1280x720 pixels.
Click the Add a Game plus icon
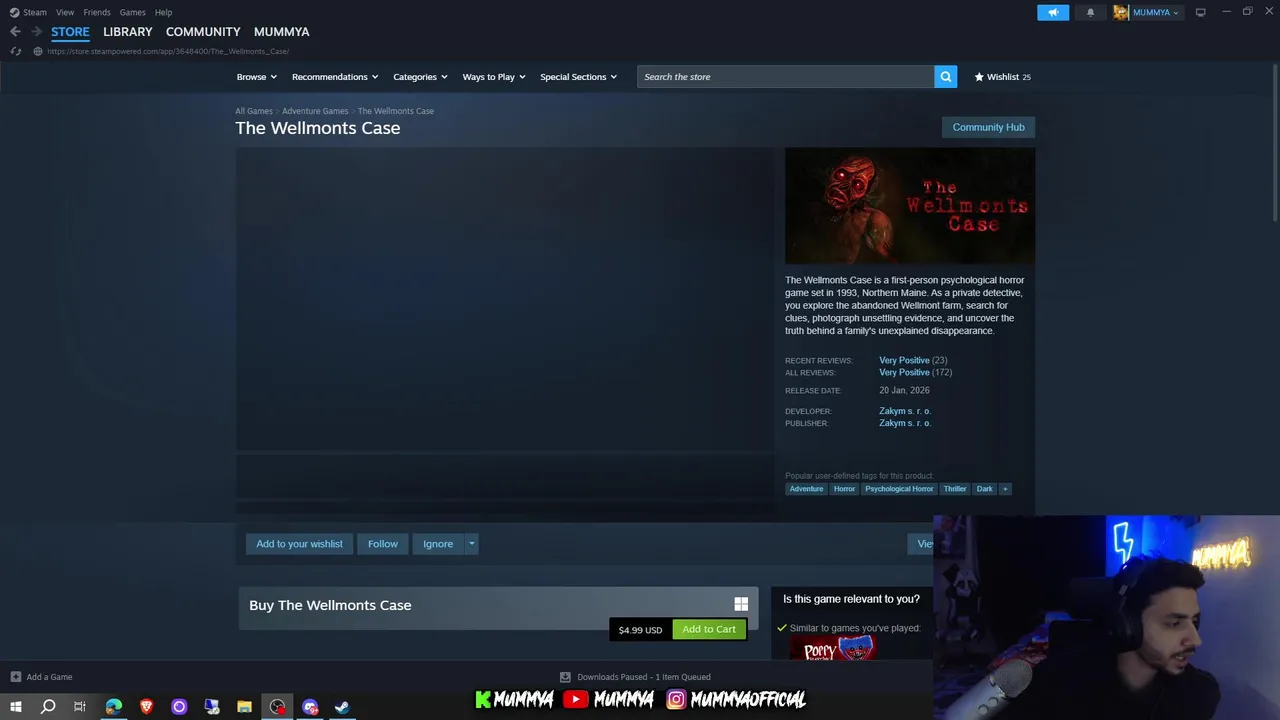pos(15,677)
